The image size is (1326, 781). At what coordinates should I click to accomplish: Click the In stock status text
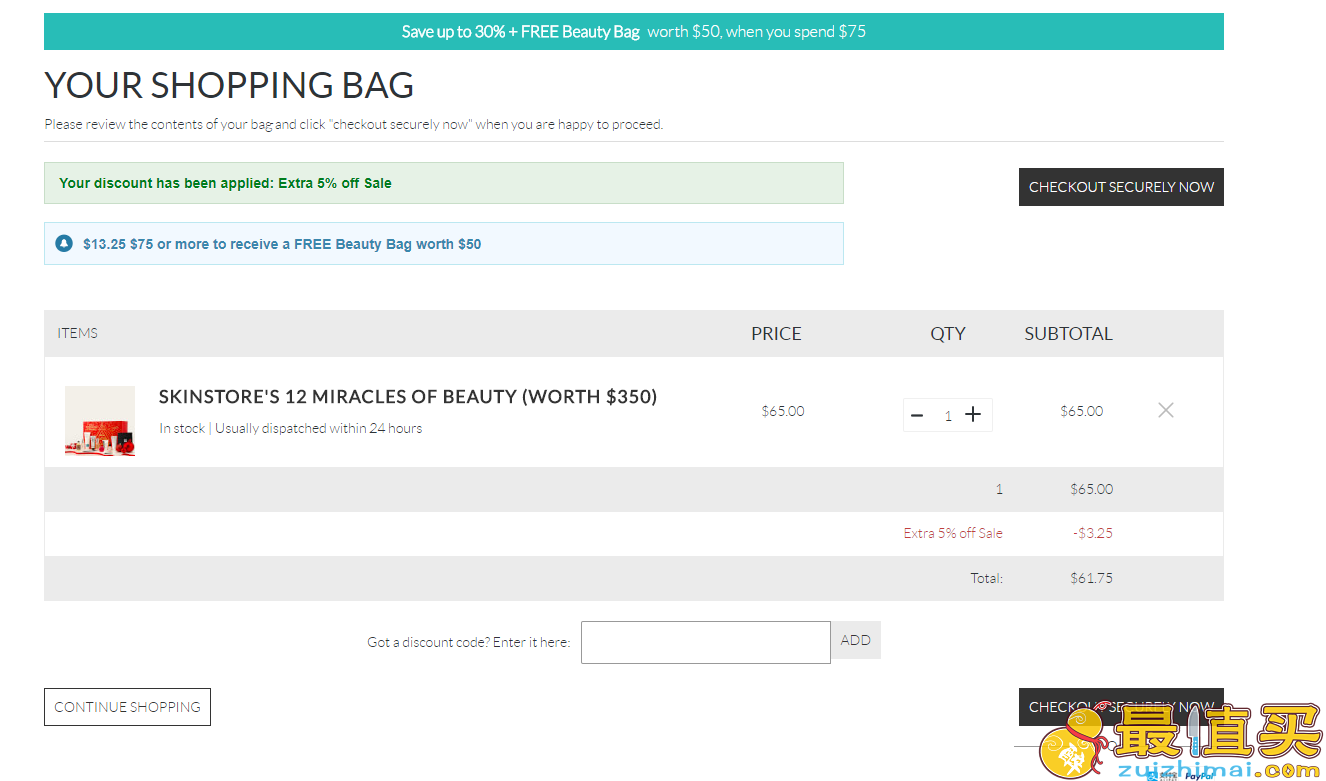point(182,428)
